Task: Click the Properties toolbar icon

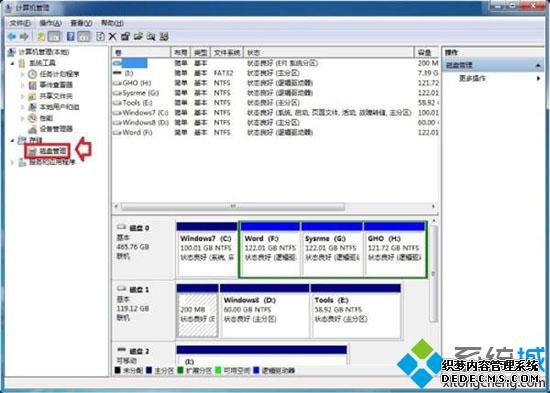Action: coord(125,36)
